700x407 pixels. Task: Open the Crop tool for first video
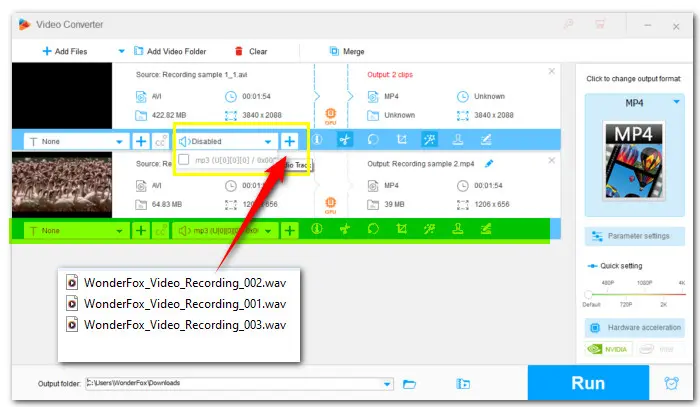pos(402,140)
